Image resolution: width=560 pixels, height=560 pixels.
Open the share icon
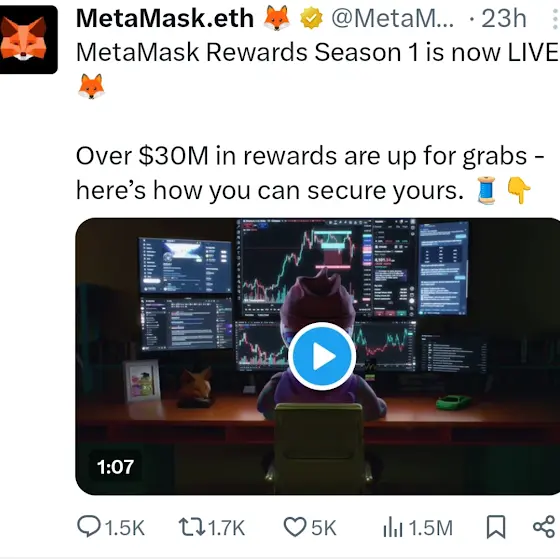tap(544, 527)
